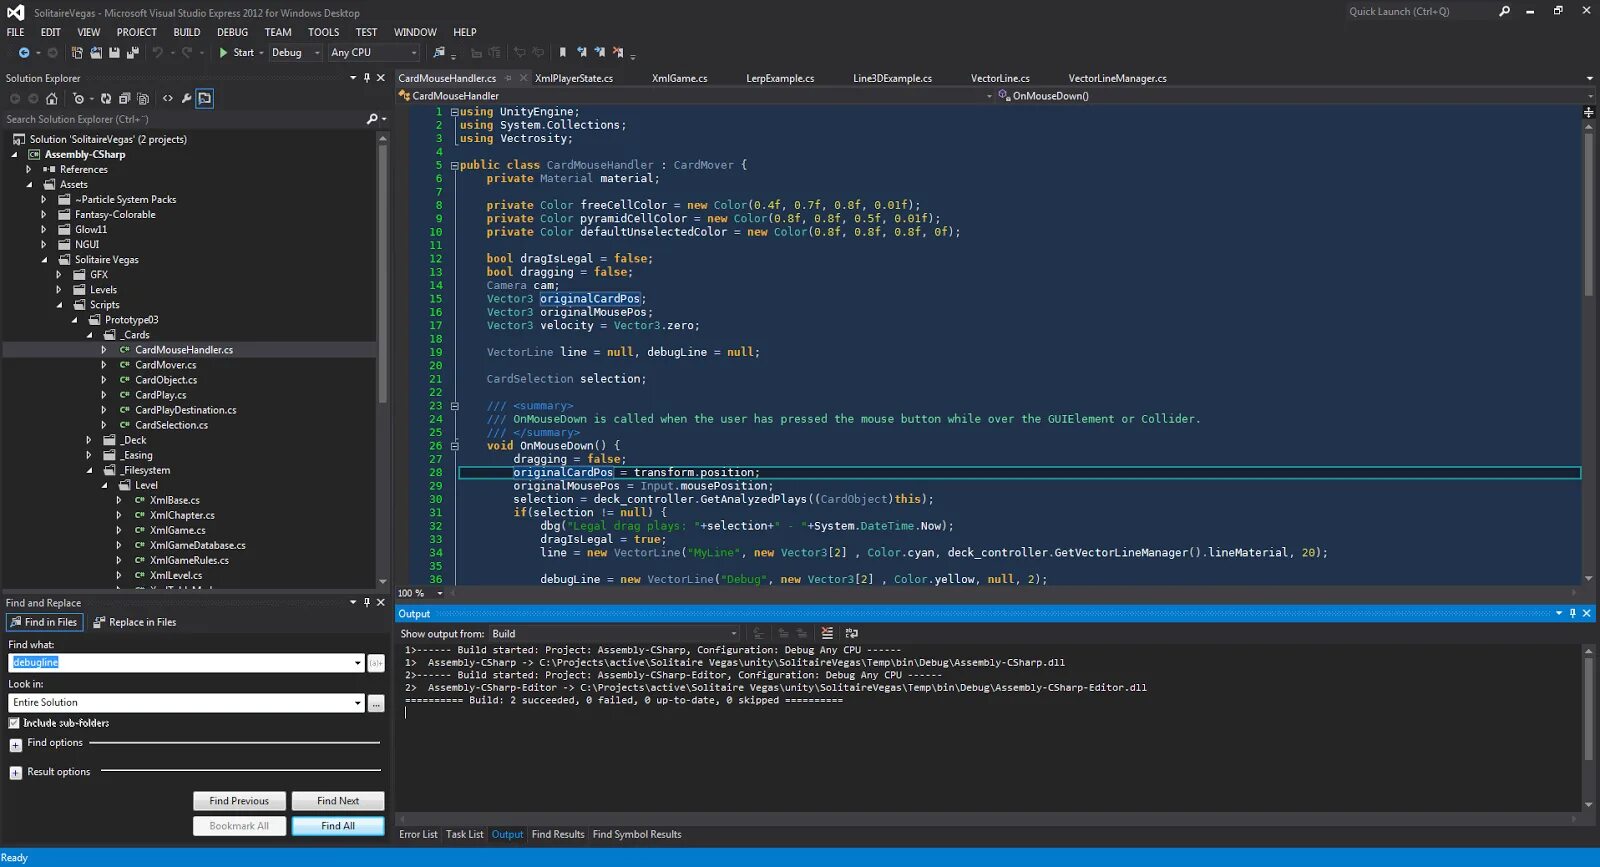Click the expression builder button beside Find what

pyautogui.click(x=376, y=663)
